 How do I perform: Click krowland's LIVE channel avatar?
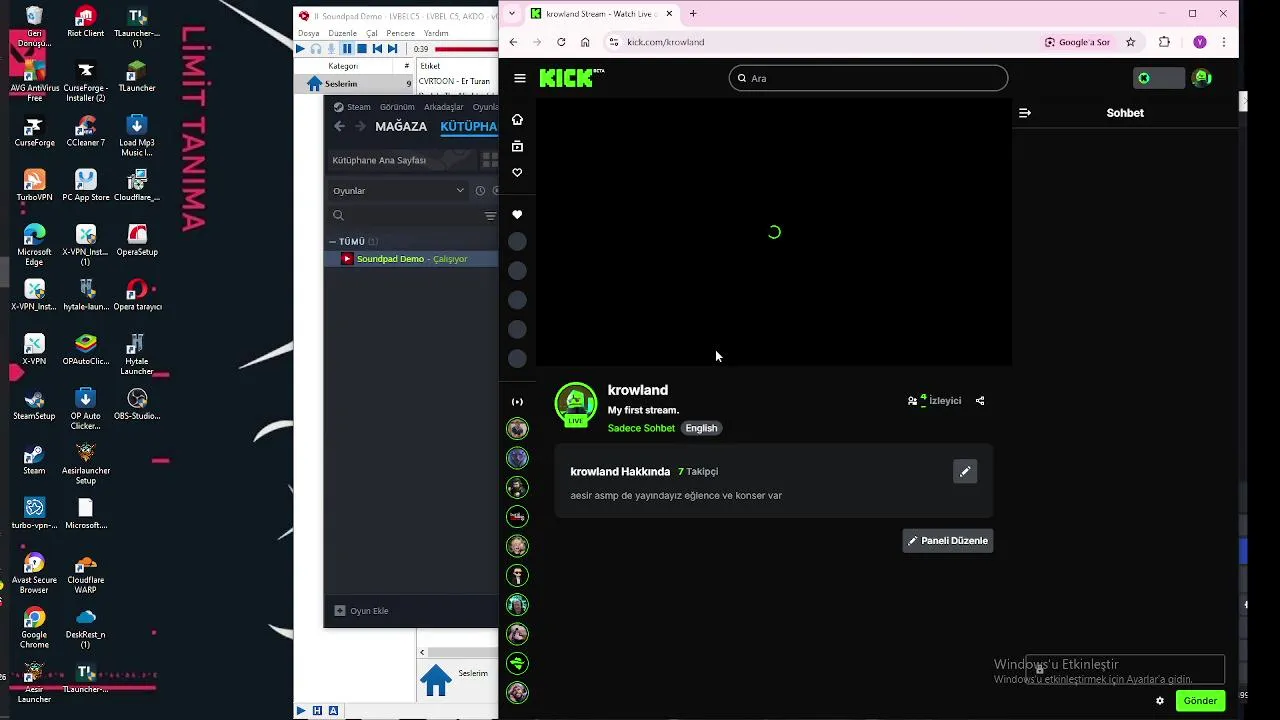pyautogui.click(x=575, y=404)
